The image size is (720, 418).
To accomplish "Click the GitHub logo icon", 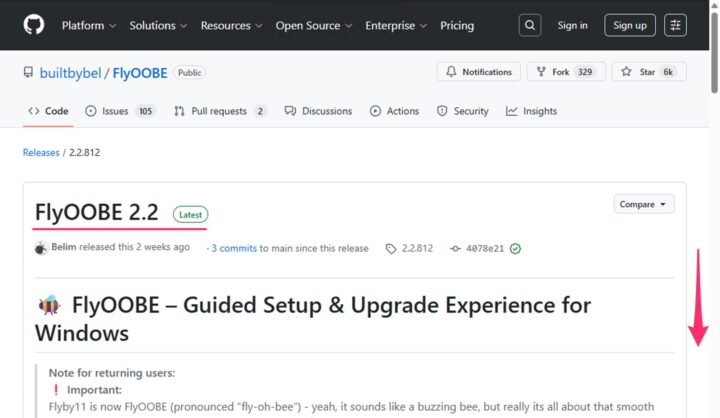I will [34, 25].
